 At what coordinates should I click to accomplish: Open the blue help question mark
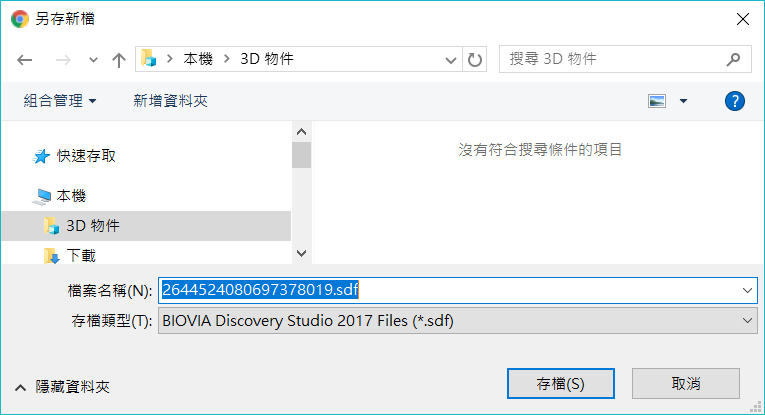pyautogui.click(x=734, y=101)
